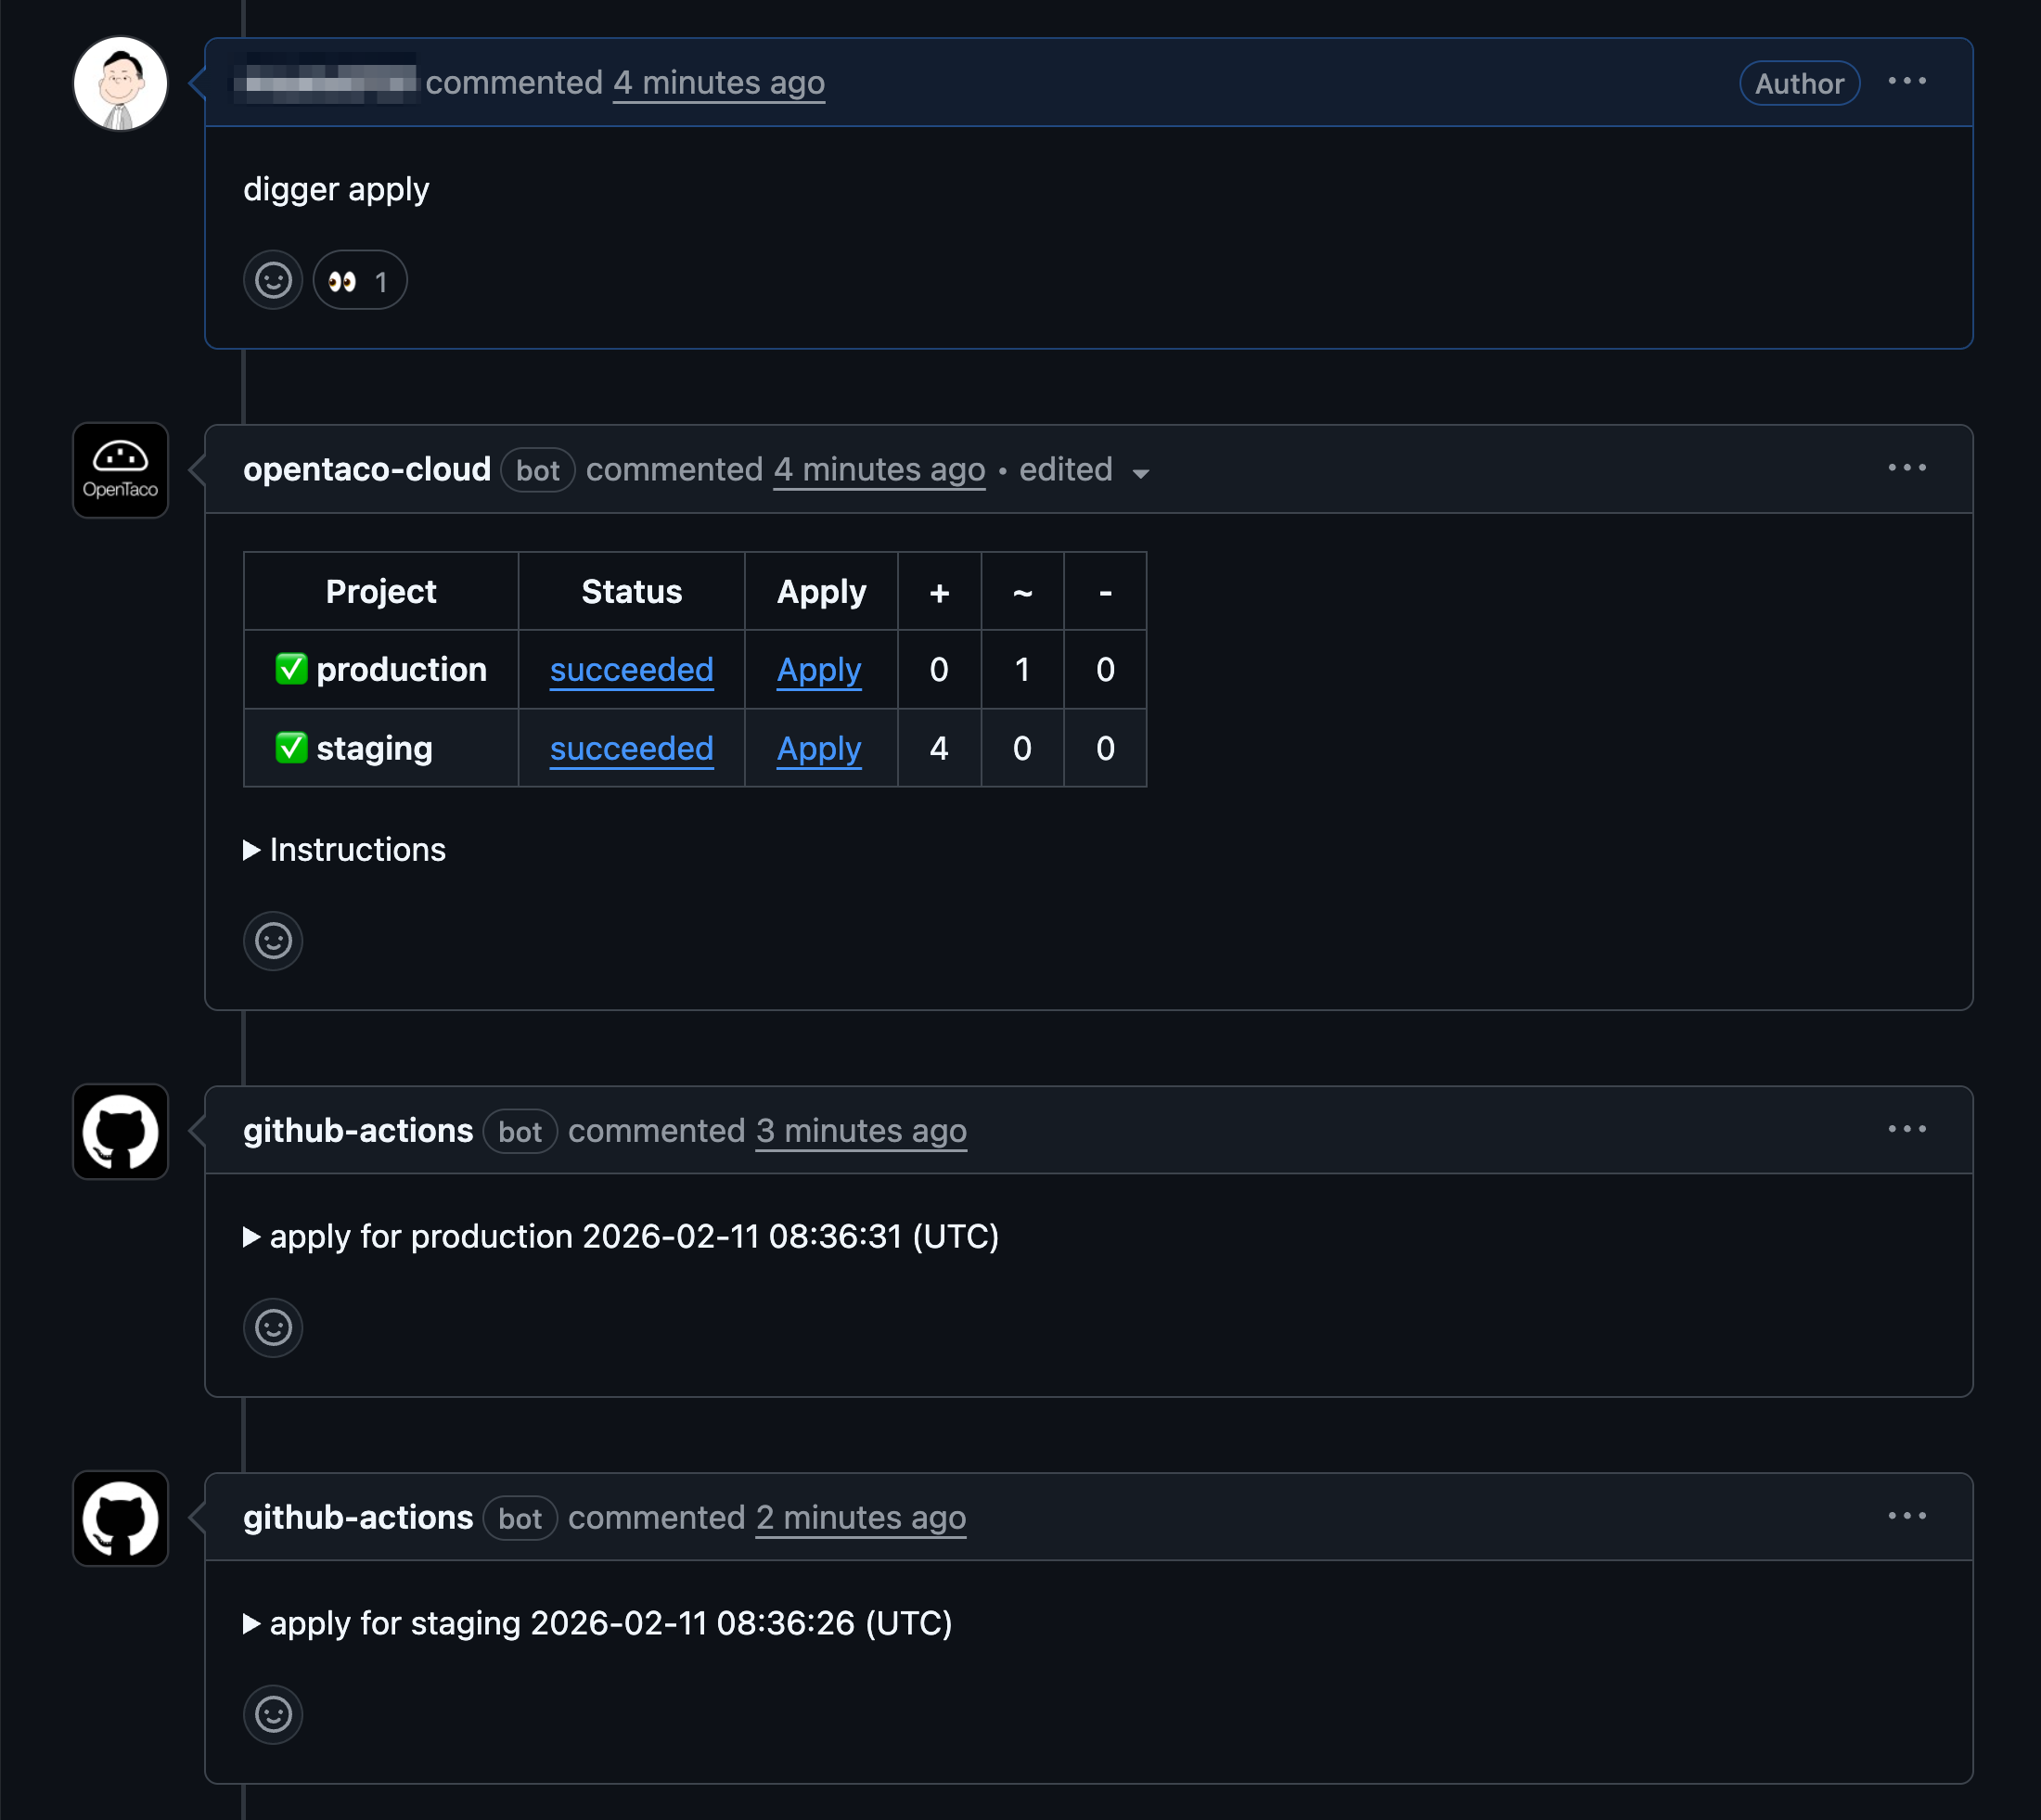Click the github-actions bot avatar on the production comment
This screenshot has height=1820, width=2041.
point(120,1131)
